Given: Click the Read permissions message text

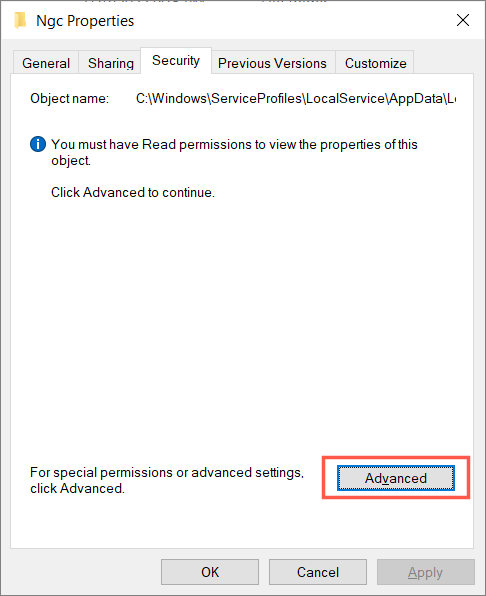Looking at the screenshot, I should (x=234, y=152).
